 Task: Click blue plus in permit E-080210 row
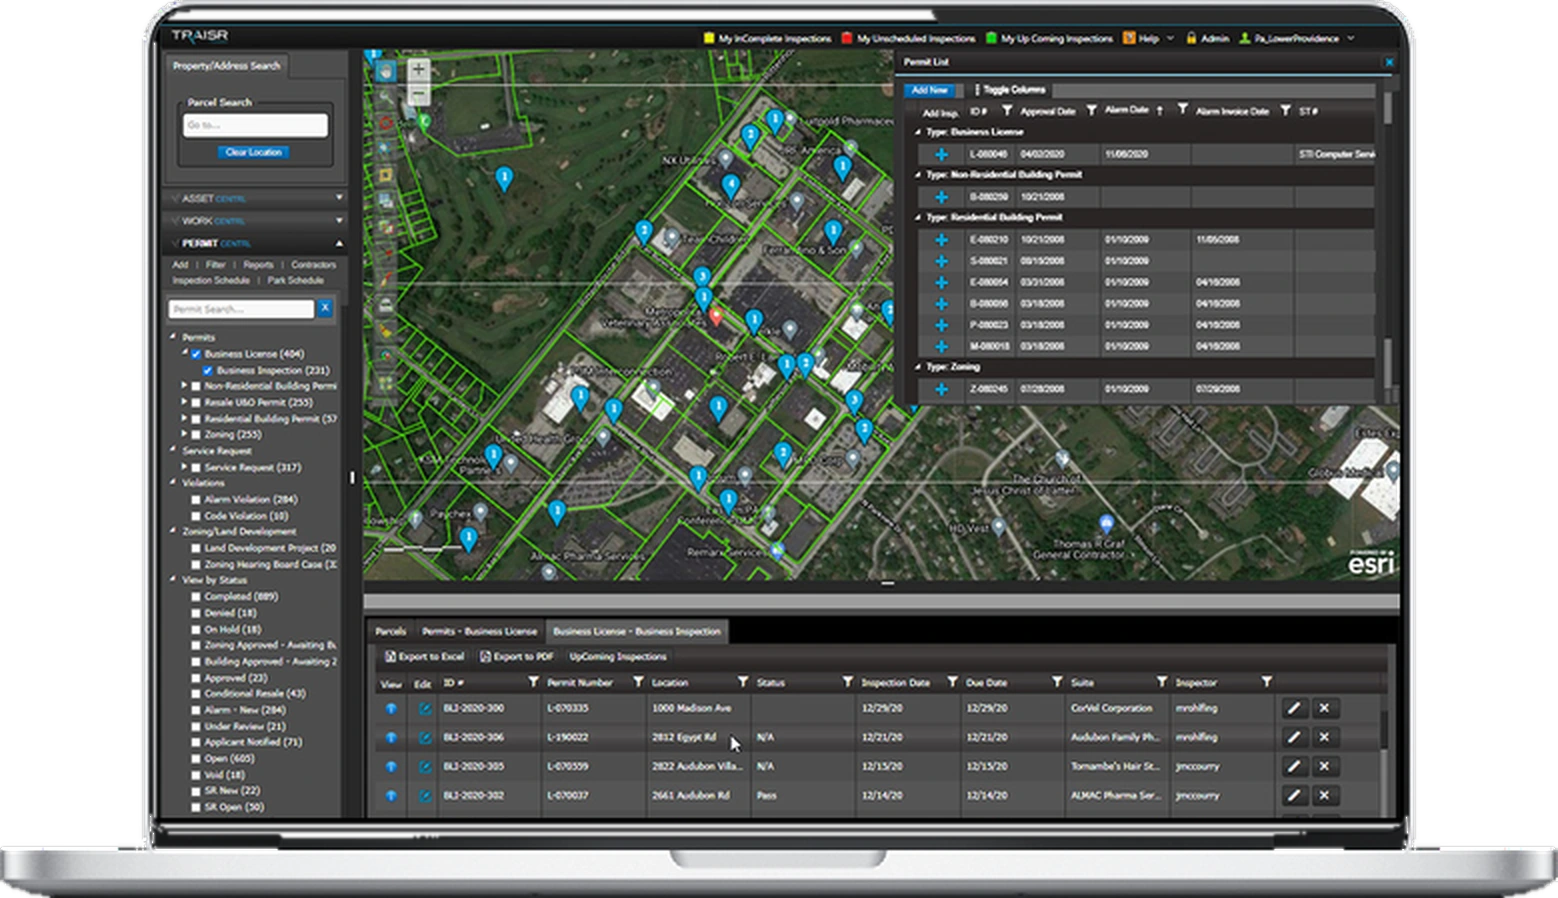[941, 240]
